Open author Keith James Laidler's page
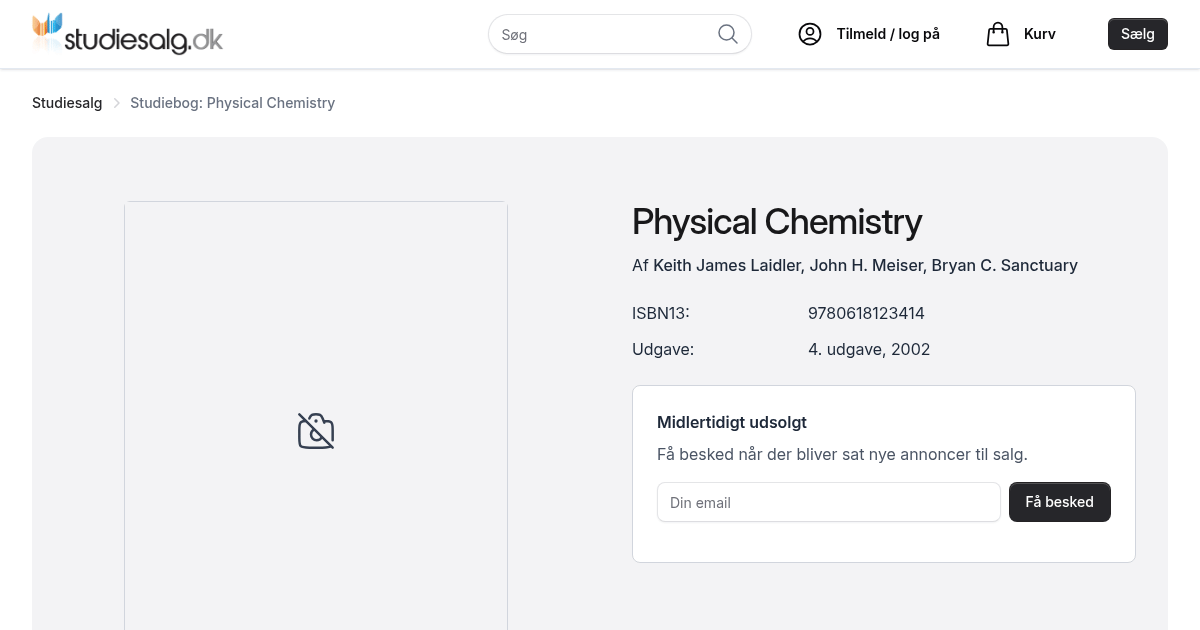 [727, 265]
